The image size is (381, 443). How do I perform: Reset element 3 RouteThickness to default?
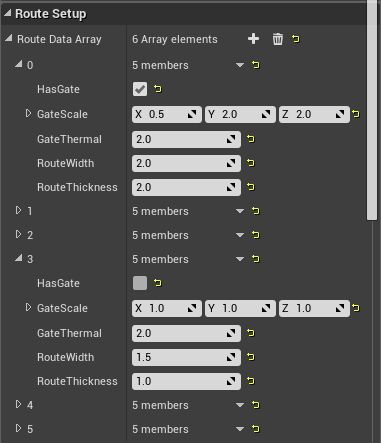click(251, 381)
